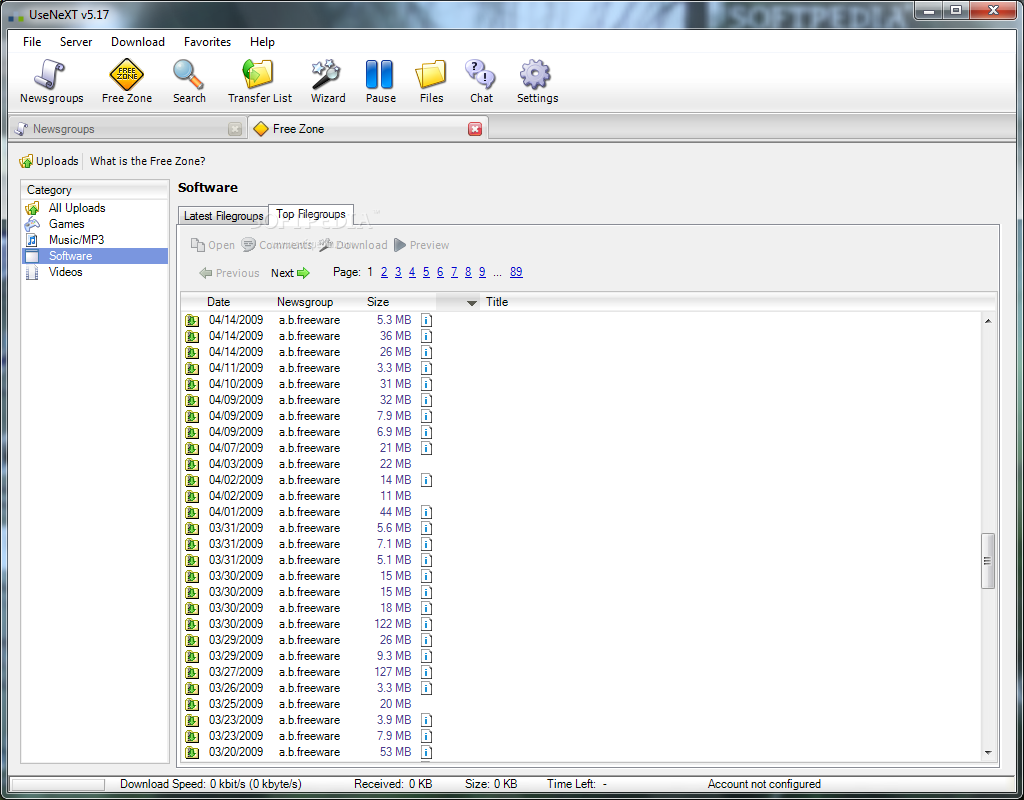The image size is (1024, 800).
Task: Click the info icon for the 122 MB row
Action: [426, 624]
